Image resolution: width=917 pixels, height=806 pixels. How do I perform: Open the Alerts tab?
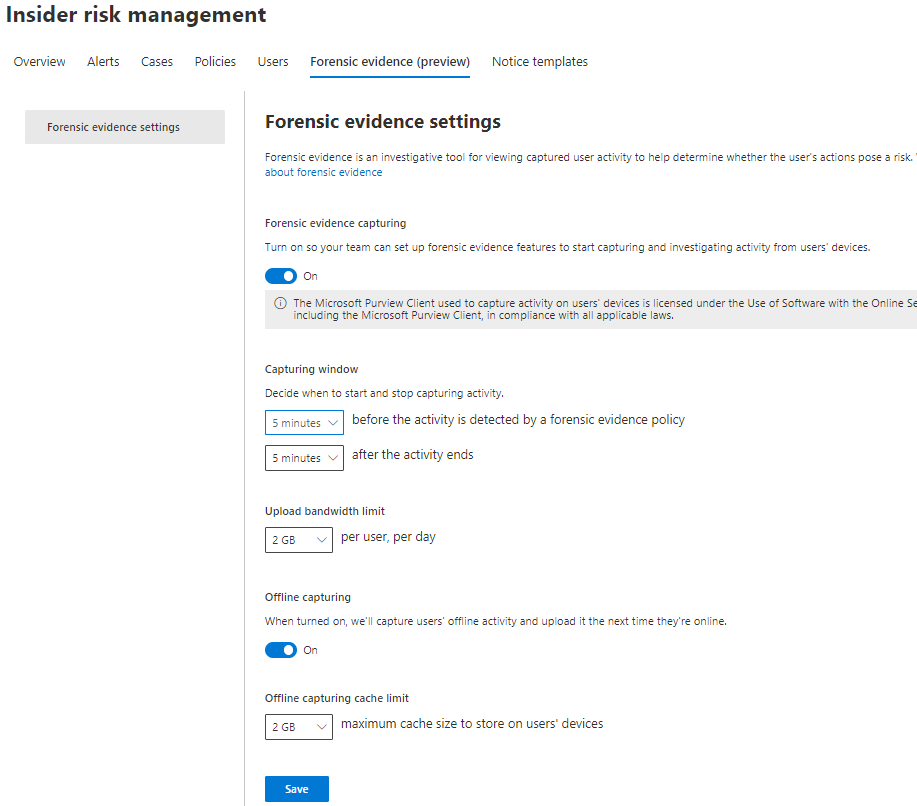pos(102,61)
